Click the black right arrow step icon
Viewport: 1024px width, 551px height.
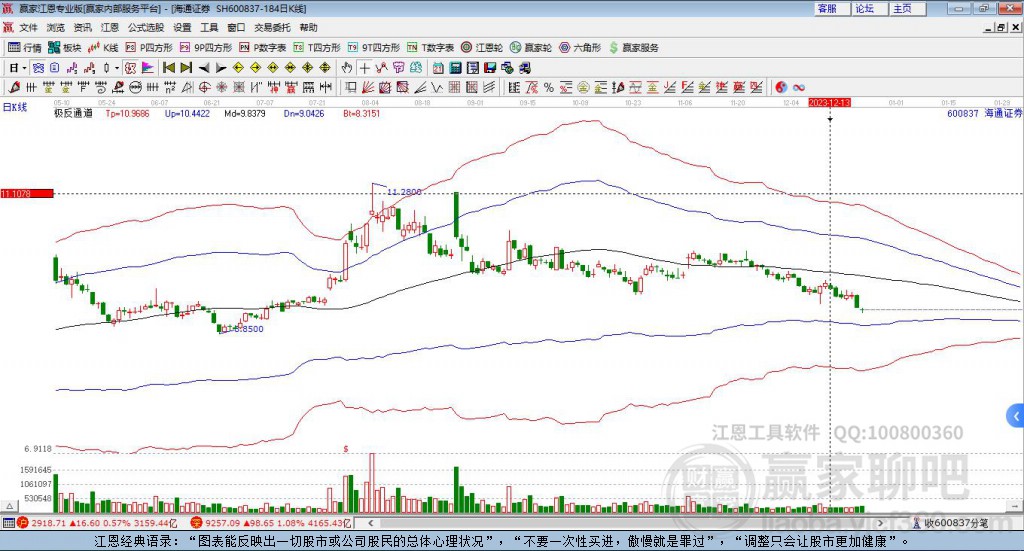(221, 68)
